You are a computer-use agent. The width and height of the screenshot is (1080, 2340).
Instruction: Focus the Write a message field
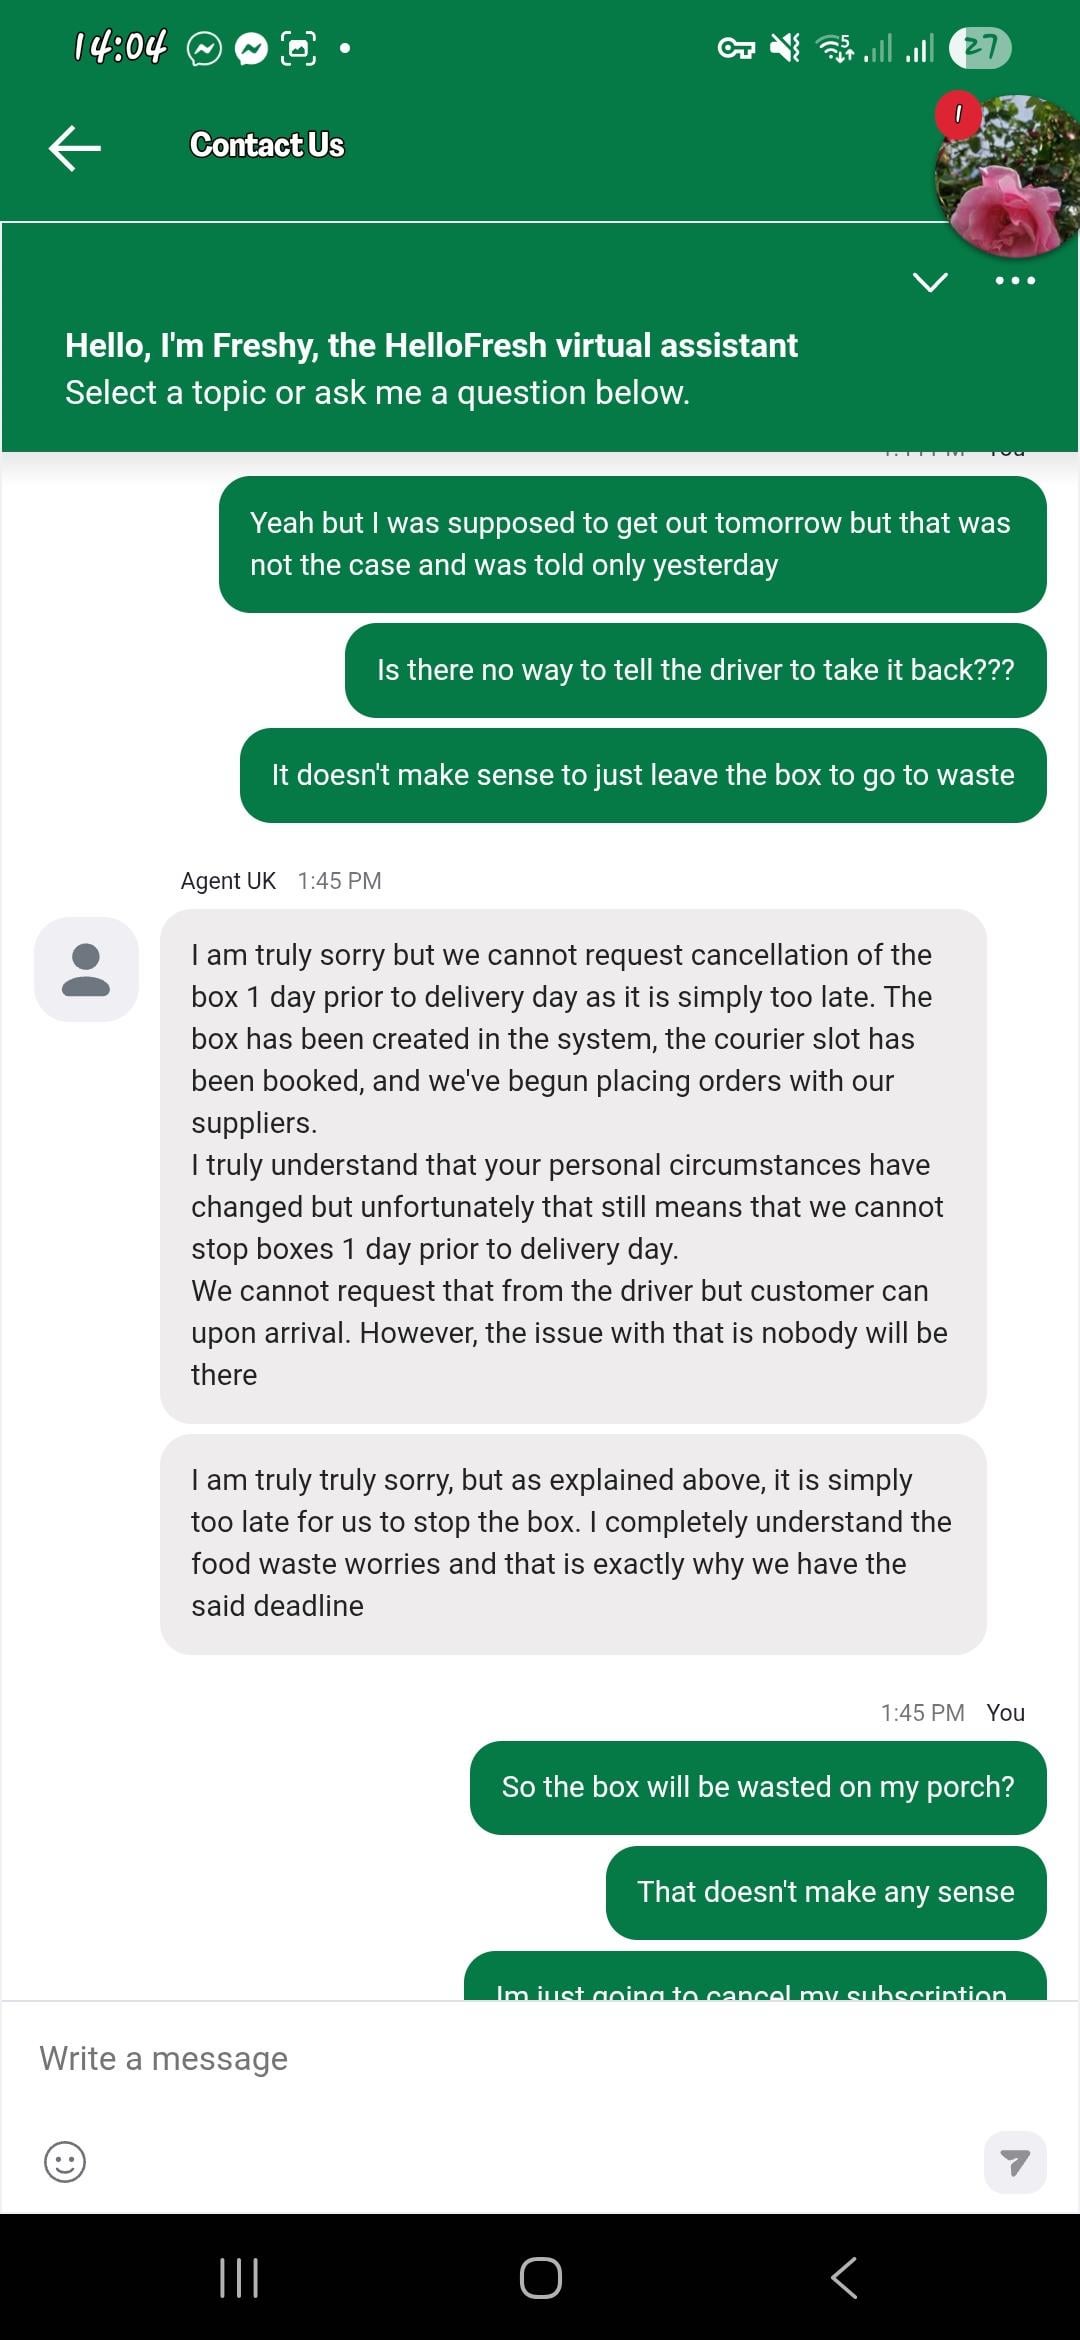click(x=500, y=2058)
